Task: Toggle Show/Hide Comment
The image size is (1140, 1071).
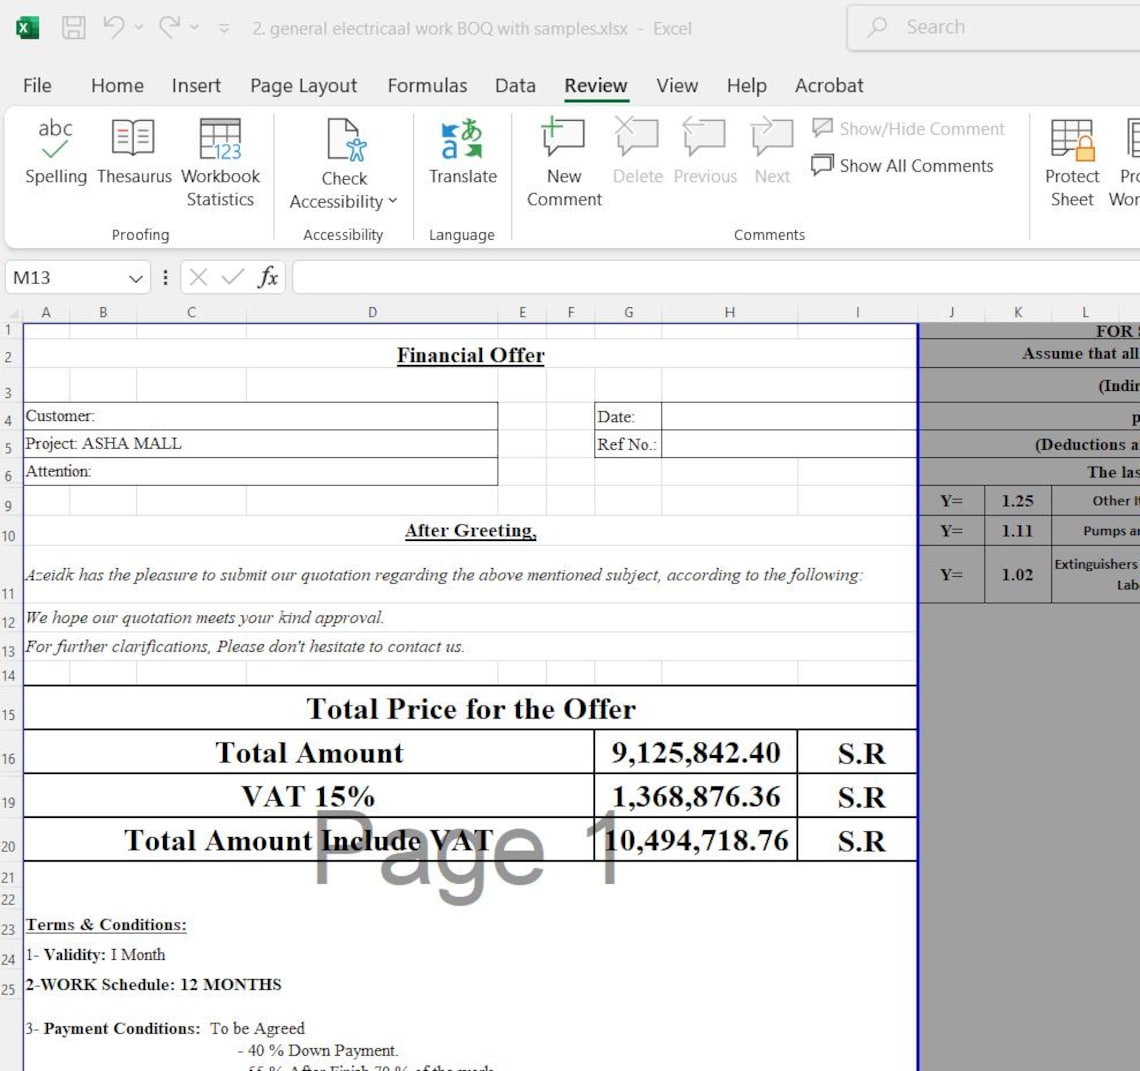Action: (x=908, y=129)
